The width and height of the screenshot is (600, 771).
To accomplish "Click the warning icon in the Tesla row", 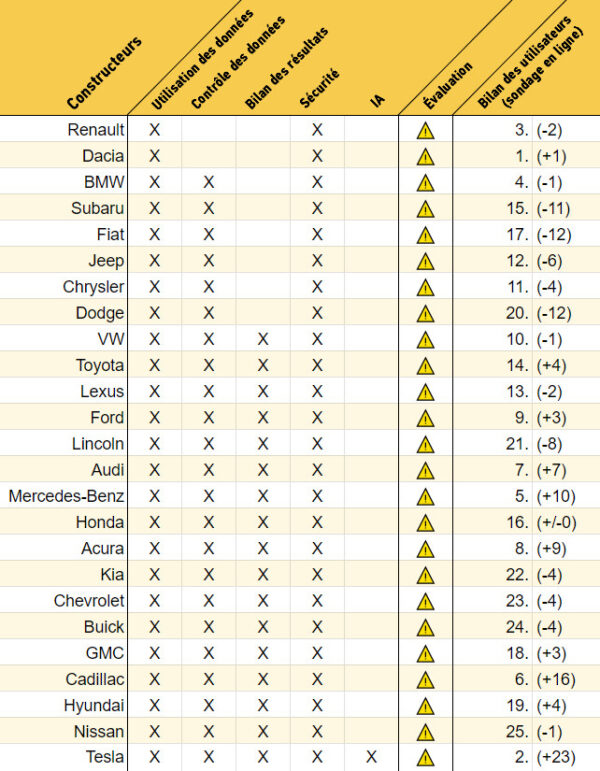I will [x=425, y=758].
